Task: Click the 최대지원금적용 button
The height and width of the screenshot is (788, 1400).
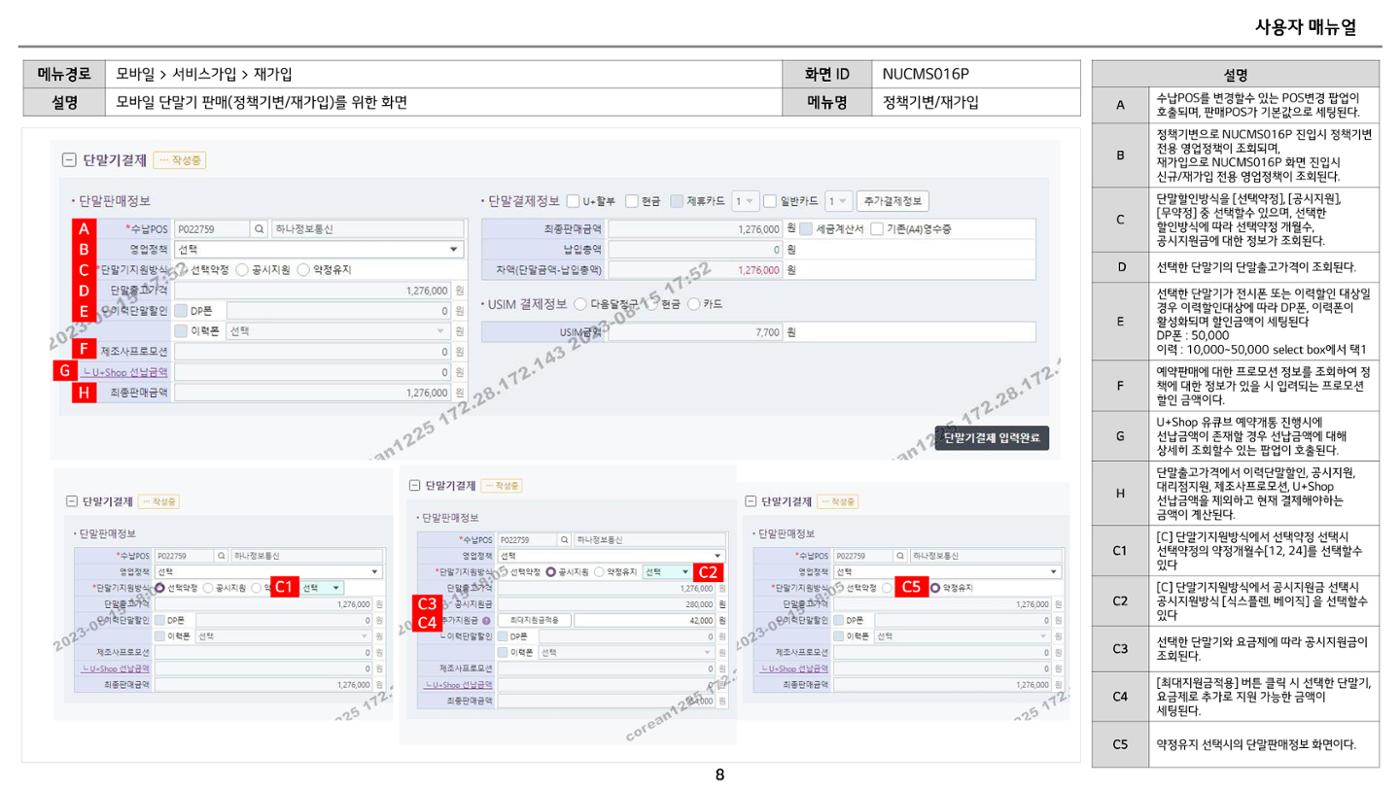Action: point(535,621)
